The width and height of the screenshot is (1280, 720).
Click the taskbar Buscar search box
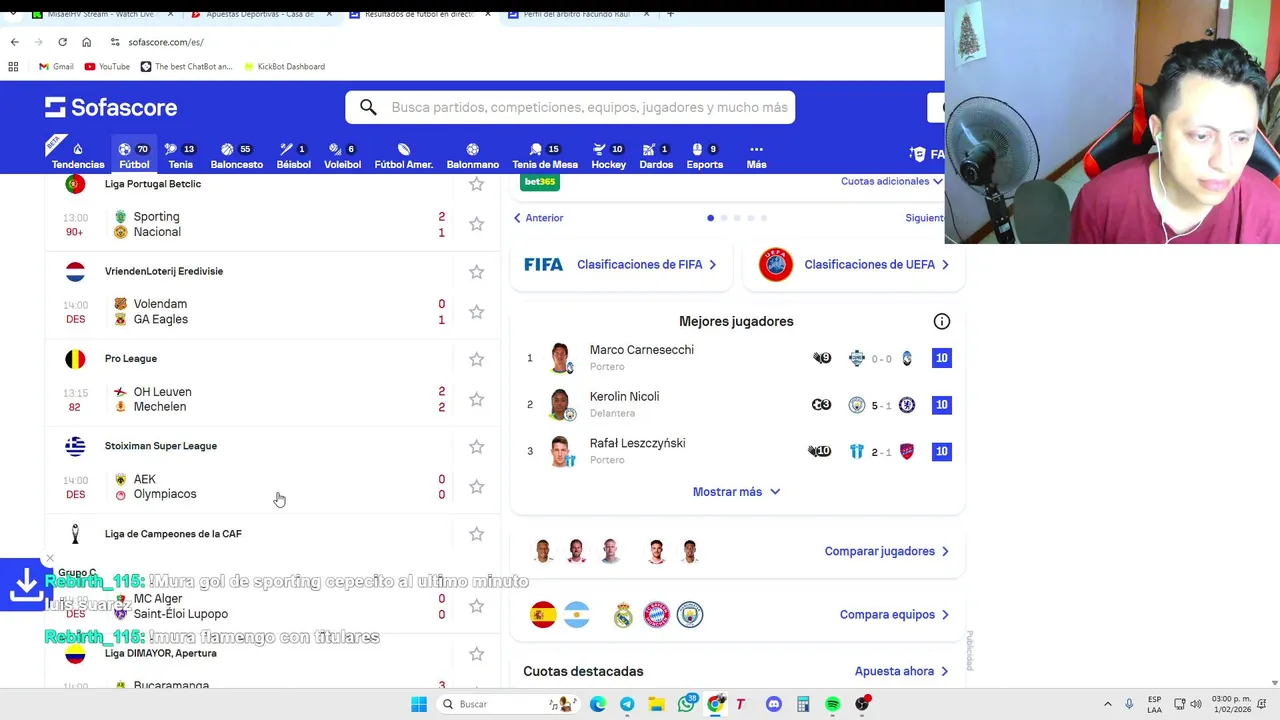[507, 704]
